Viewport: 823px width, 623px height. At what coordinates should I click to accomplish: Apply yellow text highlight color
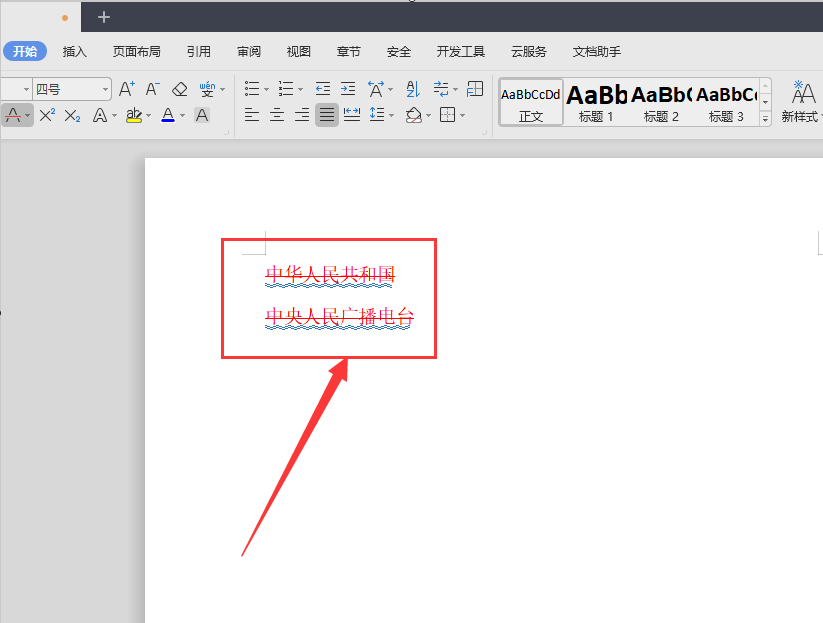tap(134, 115)
